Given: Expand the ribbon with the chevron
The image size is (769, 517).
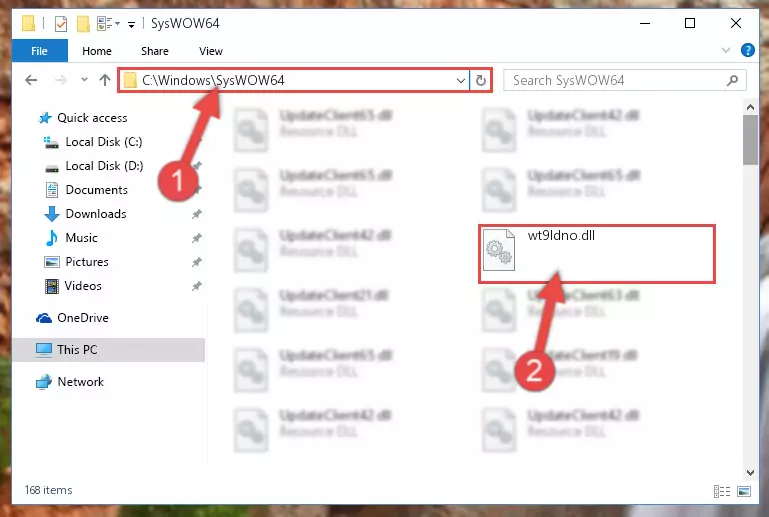Looking at the screenshot, I should tap(726, 50).
